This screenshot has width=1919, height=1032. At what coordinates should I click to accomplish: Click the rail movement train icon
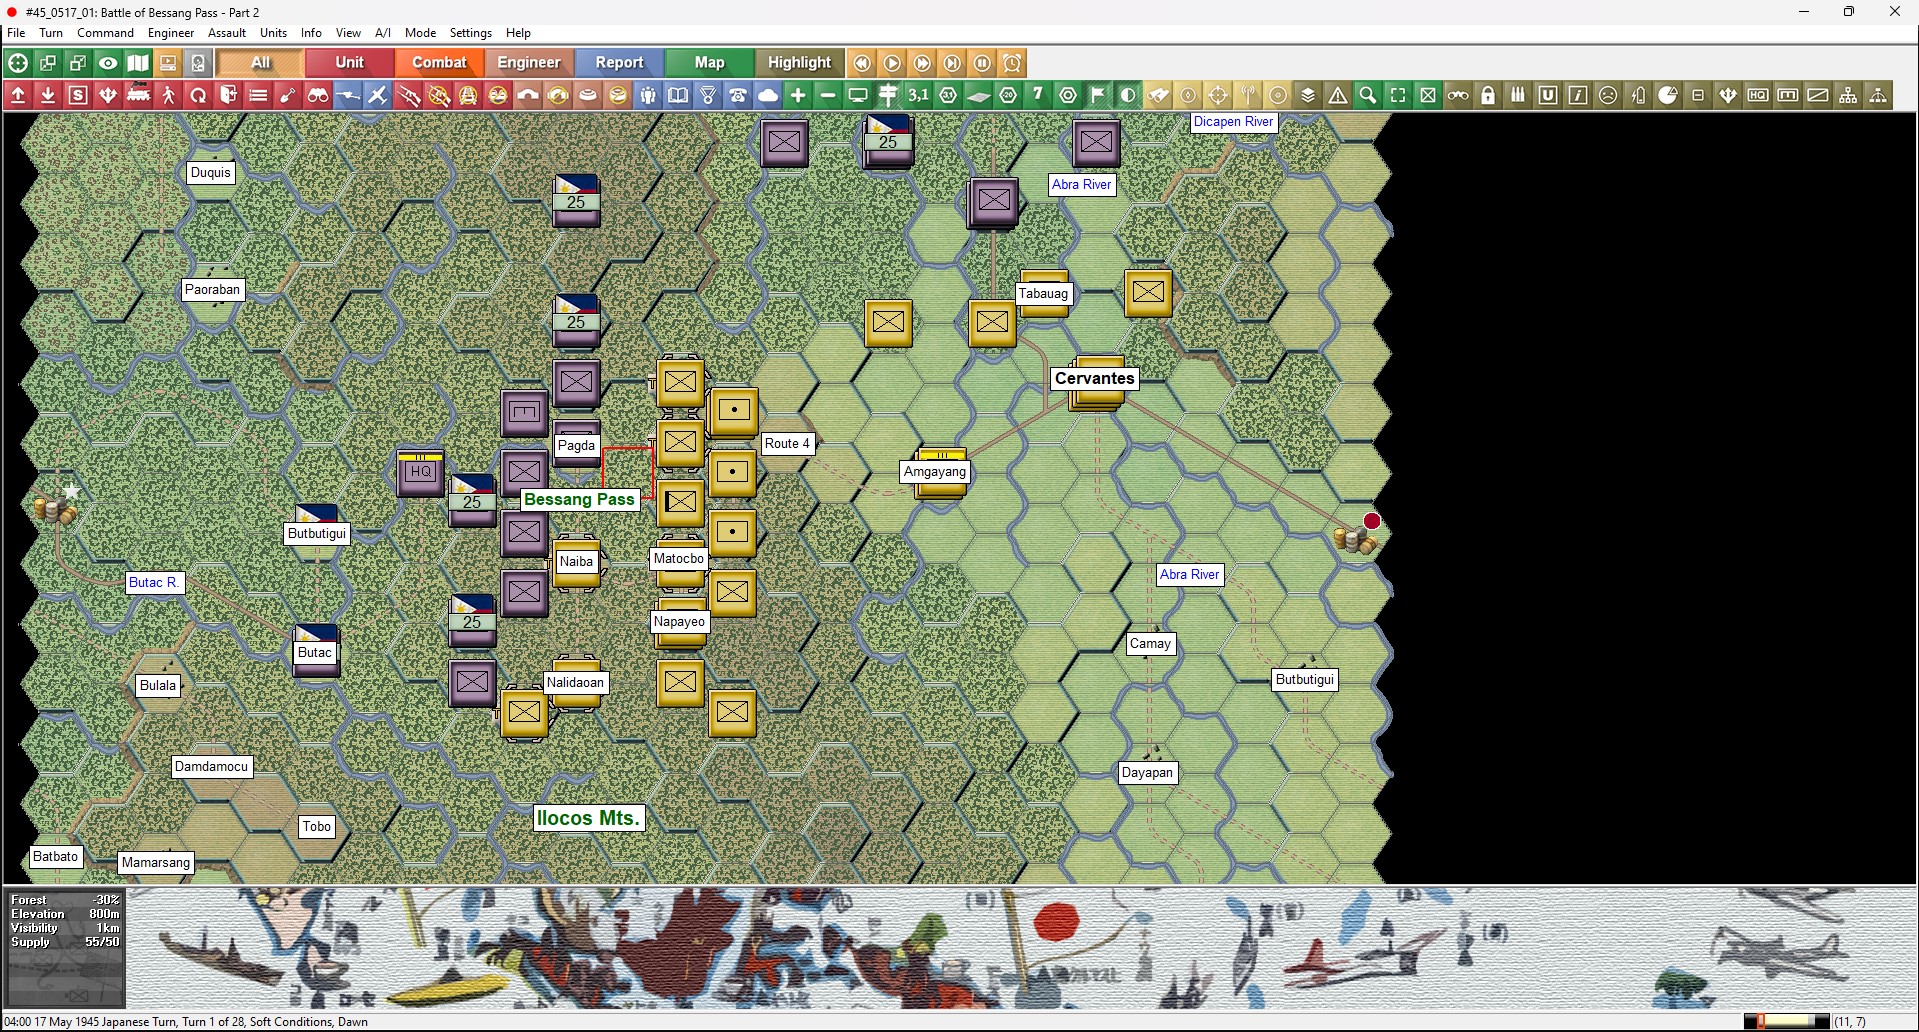point(138,95)
